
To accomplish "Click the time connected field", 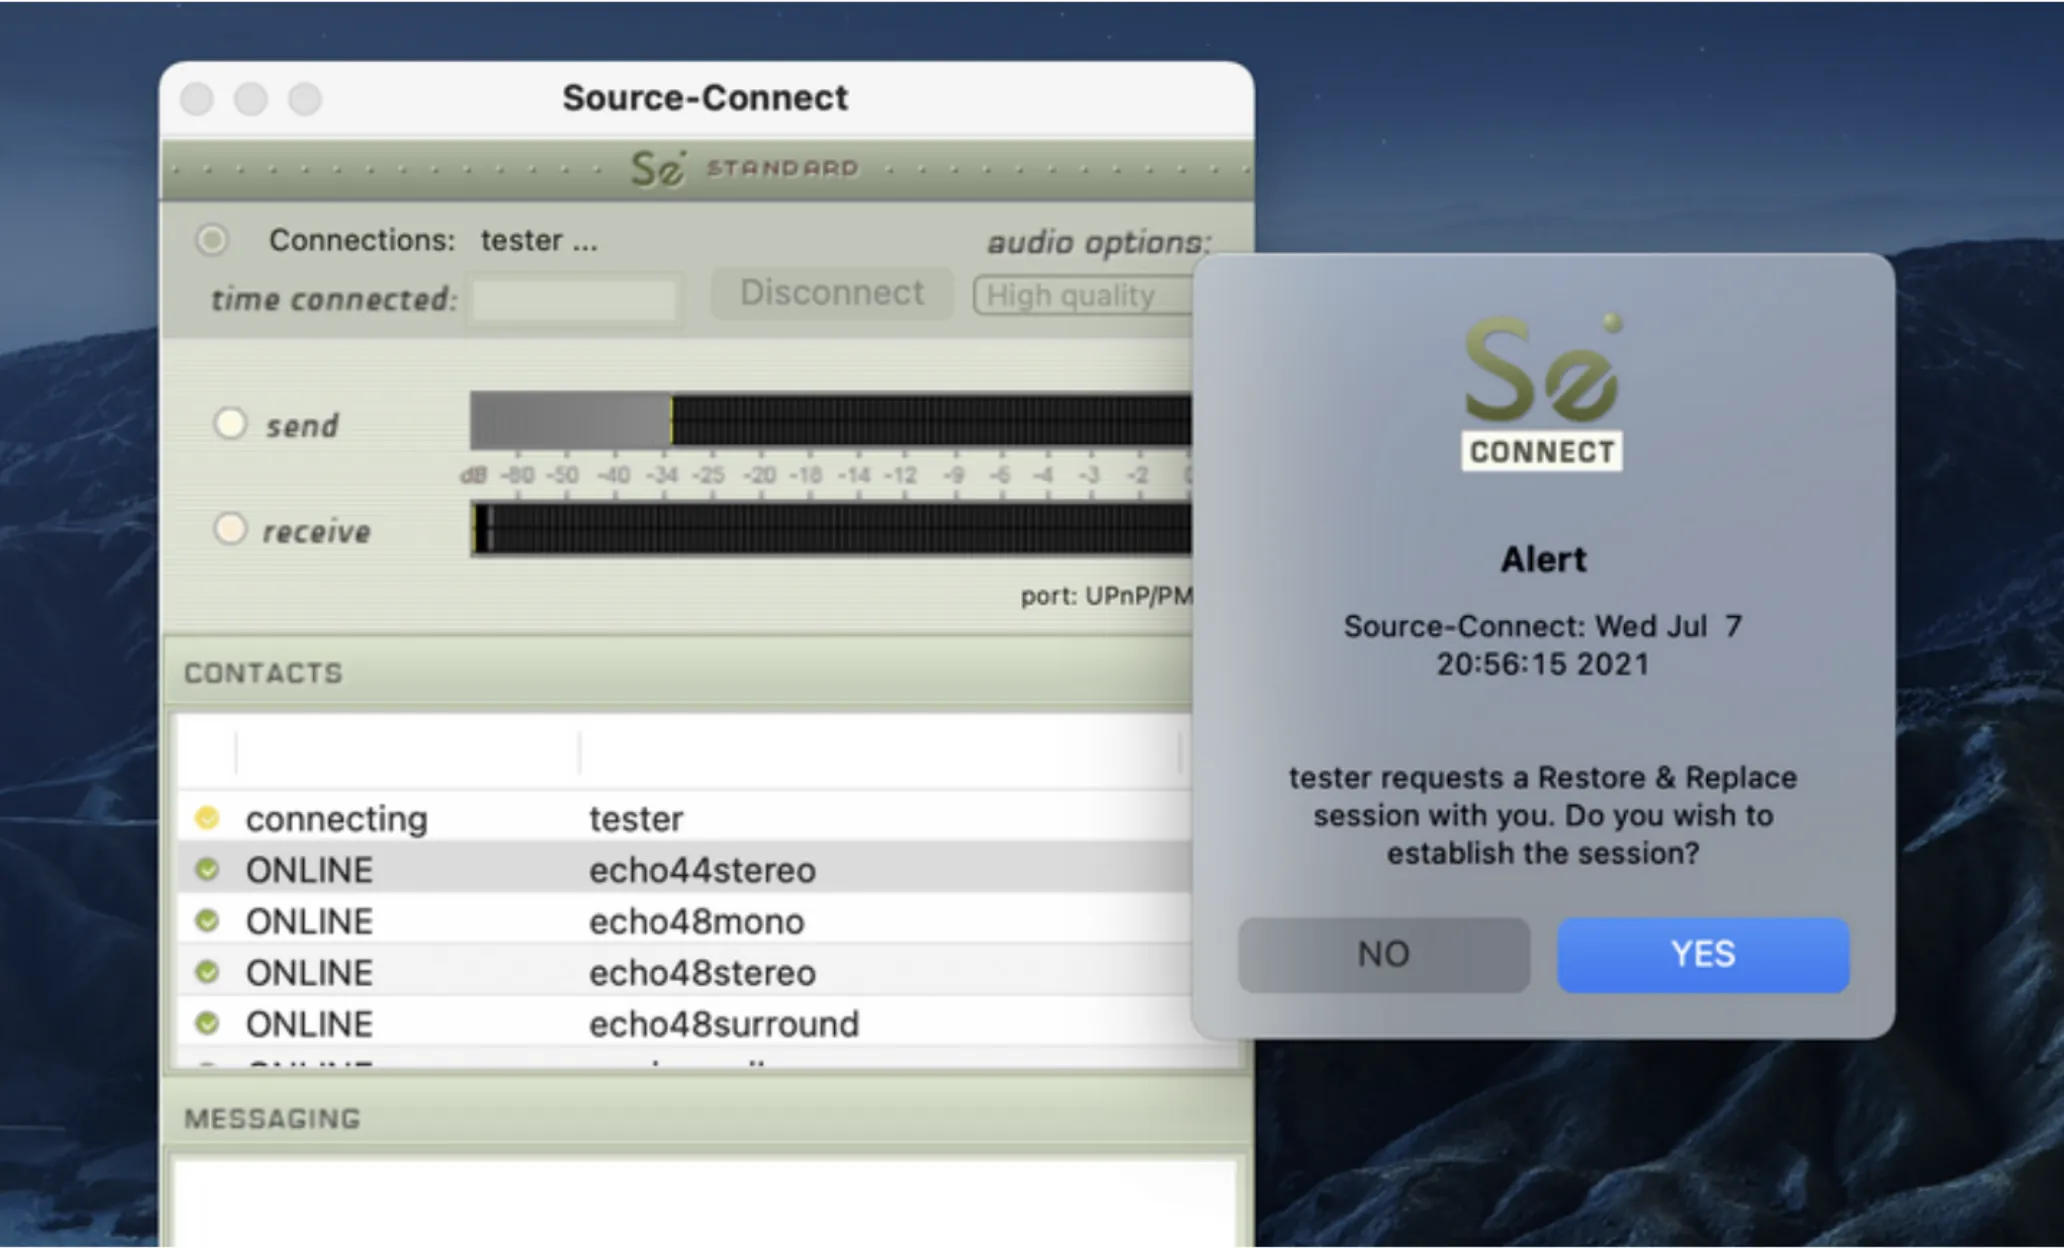I will (x=575, y=299).
